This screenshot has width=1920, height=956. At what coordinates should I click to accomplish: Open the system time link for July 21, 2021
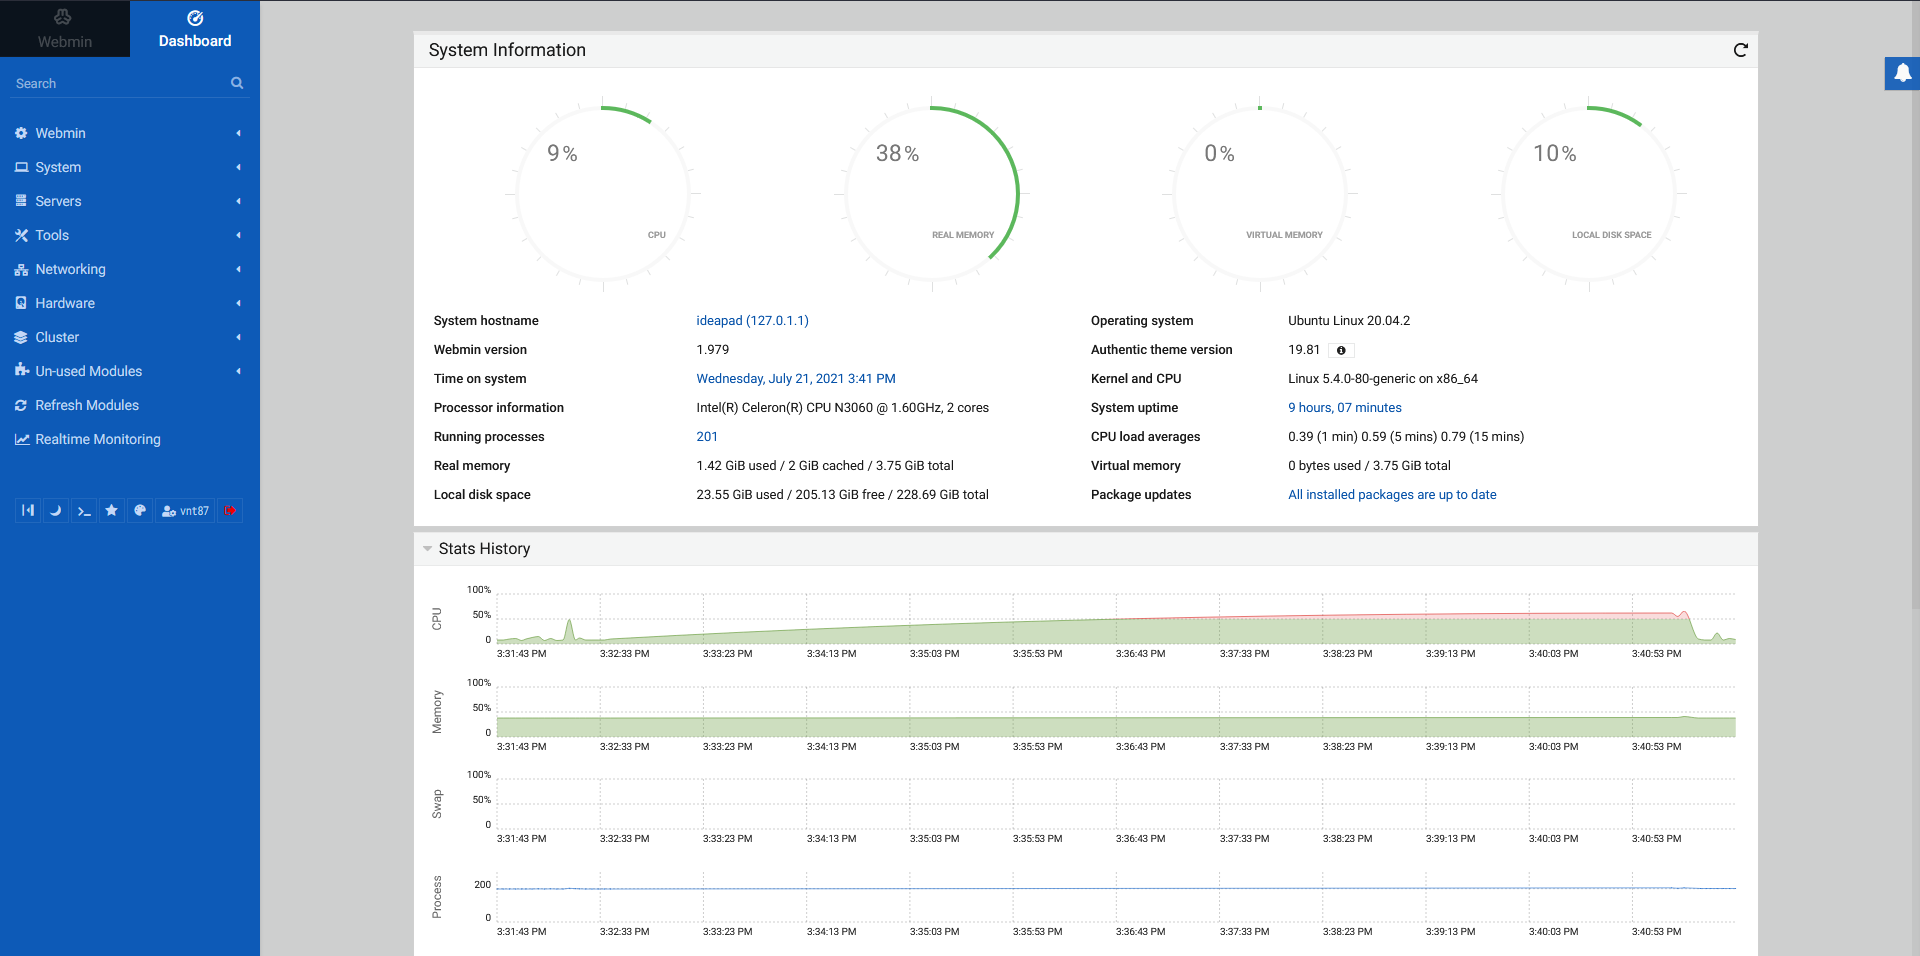pos(796,379)
